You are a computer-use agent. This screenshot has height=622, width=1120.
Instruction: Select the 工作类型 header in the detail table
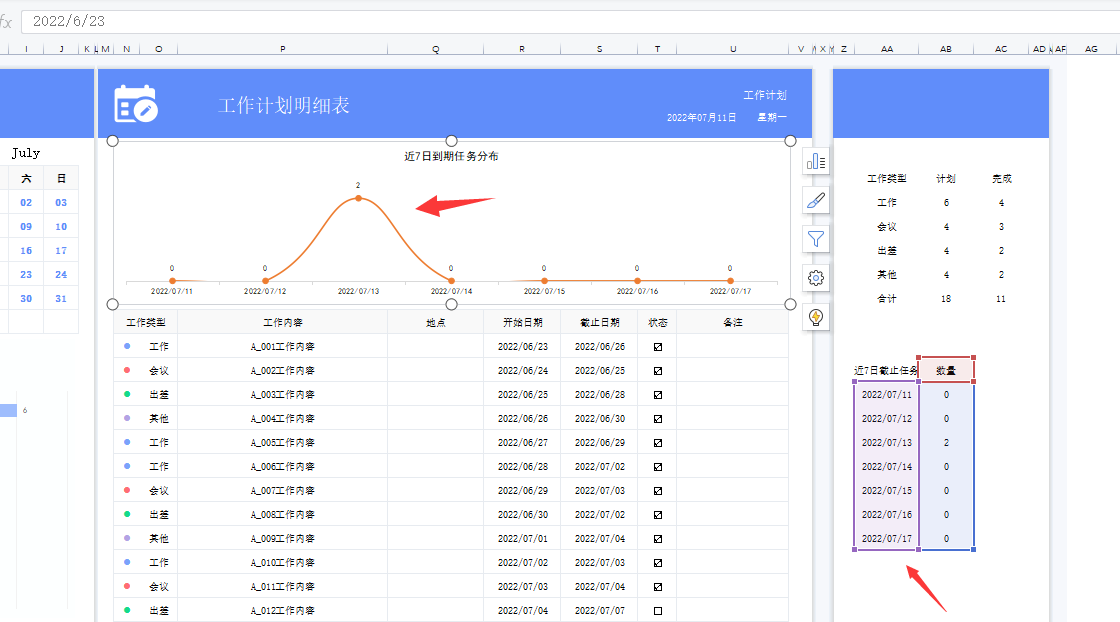(146, 323)
